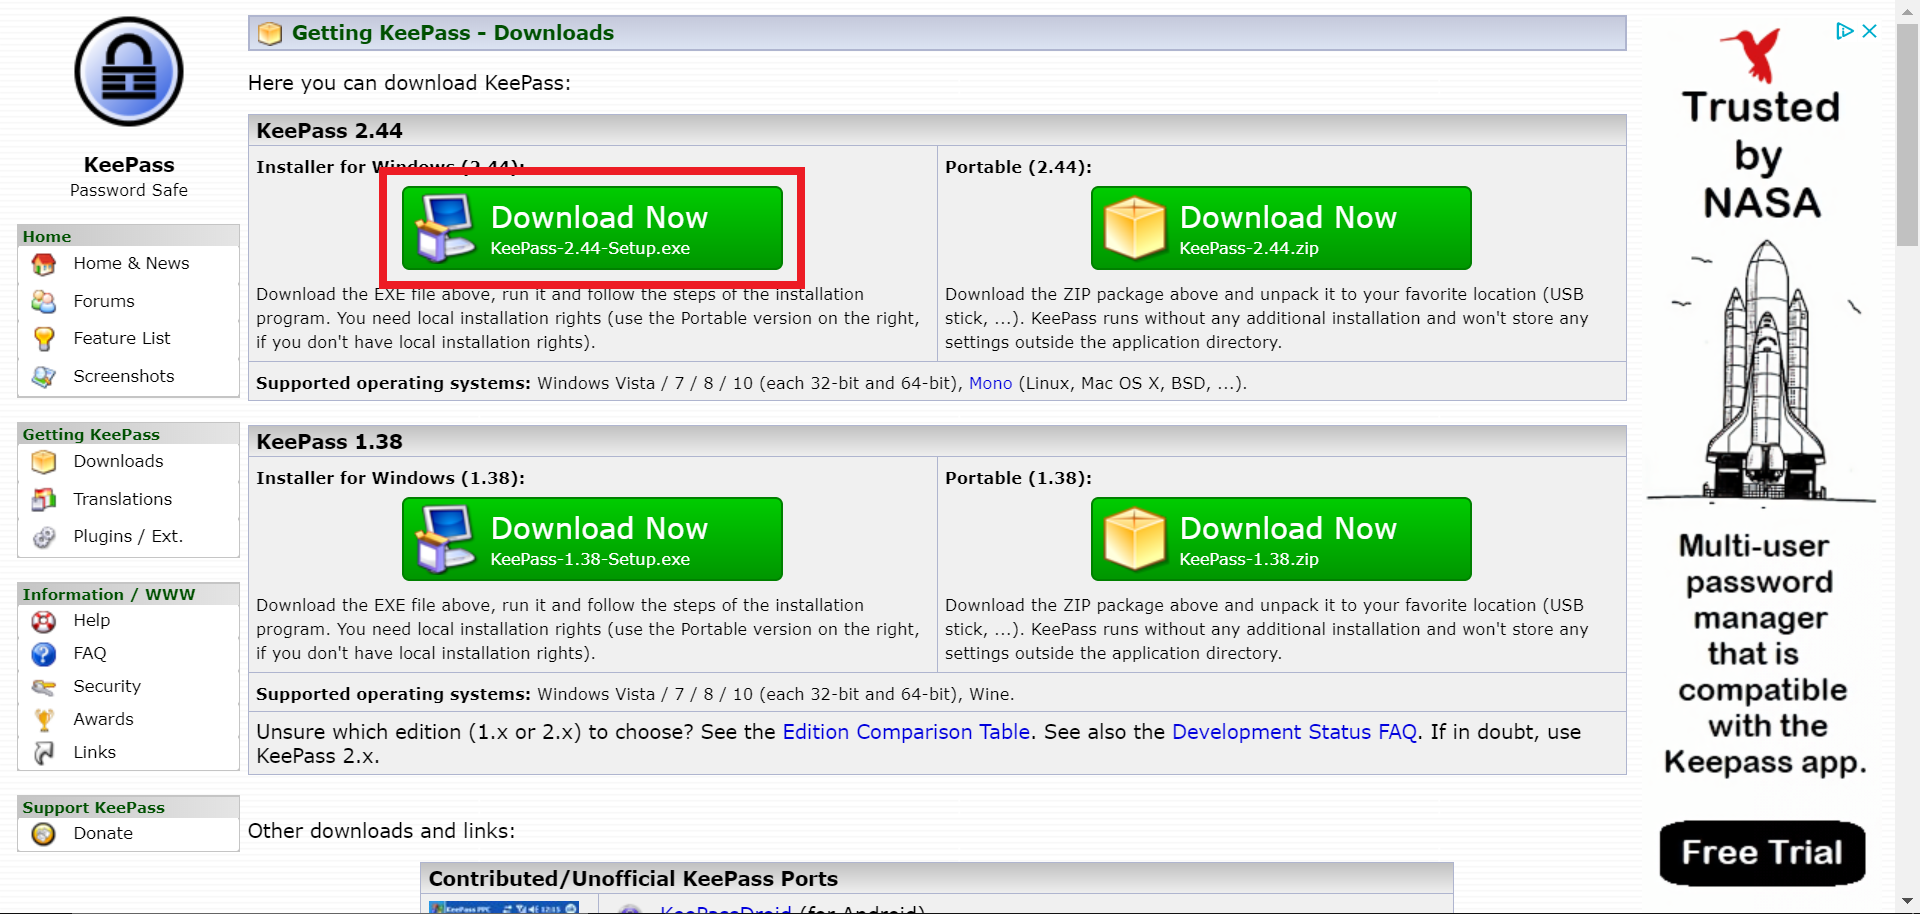Click the KeePass padlock logo
Viewport: 1920px width, 914px height.
pos(128,72)
